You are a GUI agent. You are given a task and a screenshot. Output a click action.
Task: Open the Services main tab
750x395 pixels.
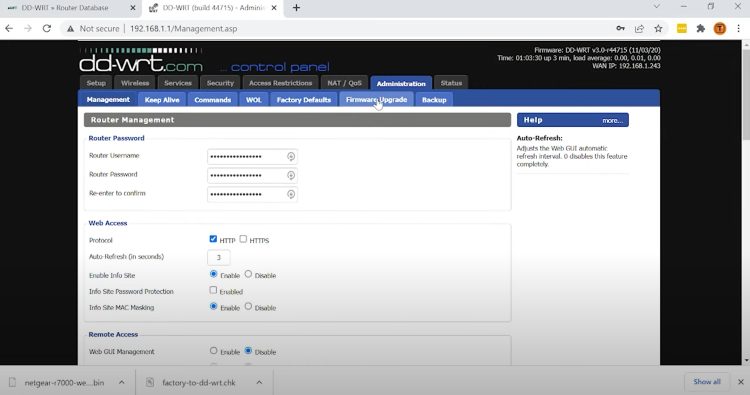point(177,83)
